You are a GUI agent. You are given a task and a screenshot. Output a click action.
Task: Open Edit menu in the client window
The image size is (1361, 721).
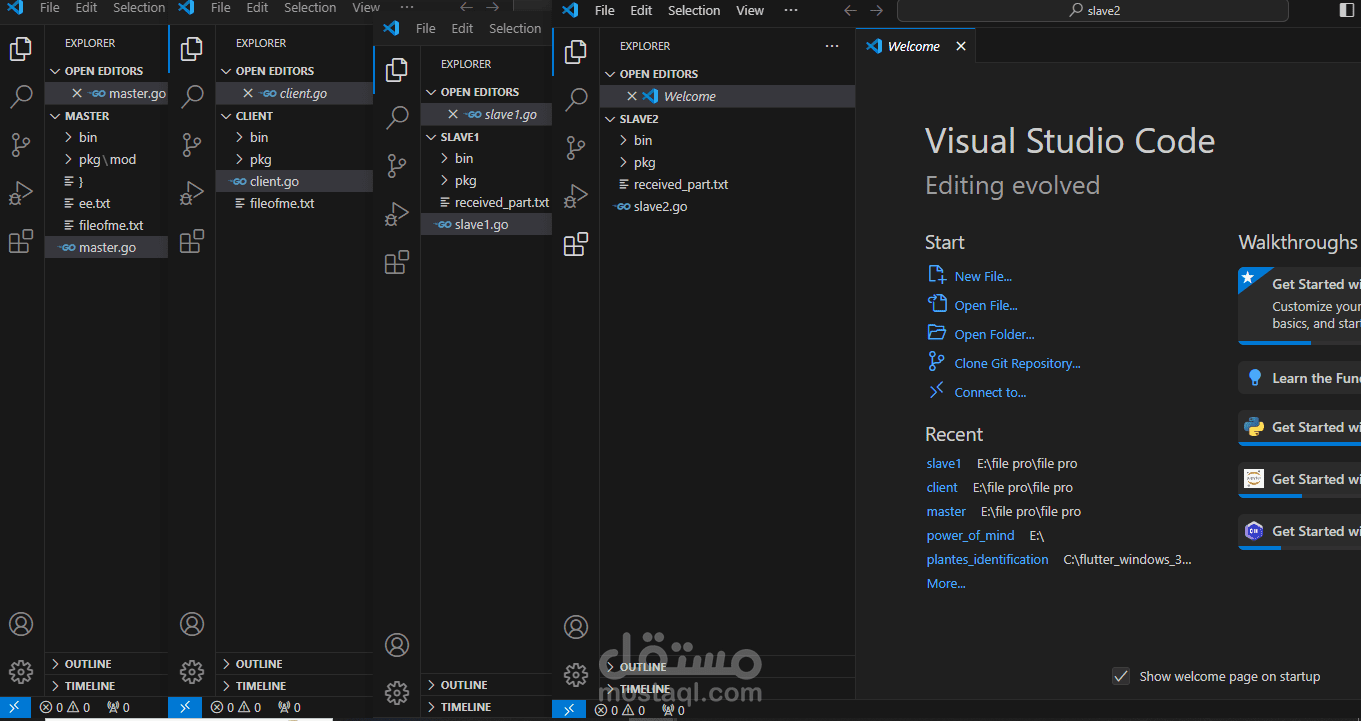[258, 7]
